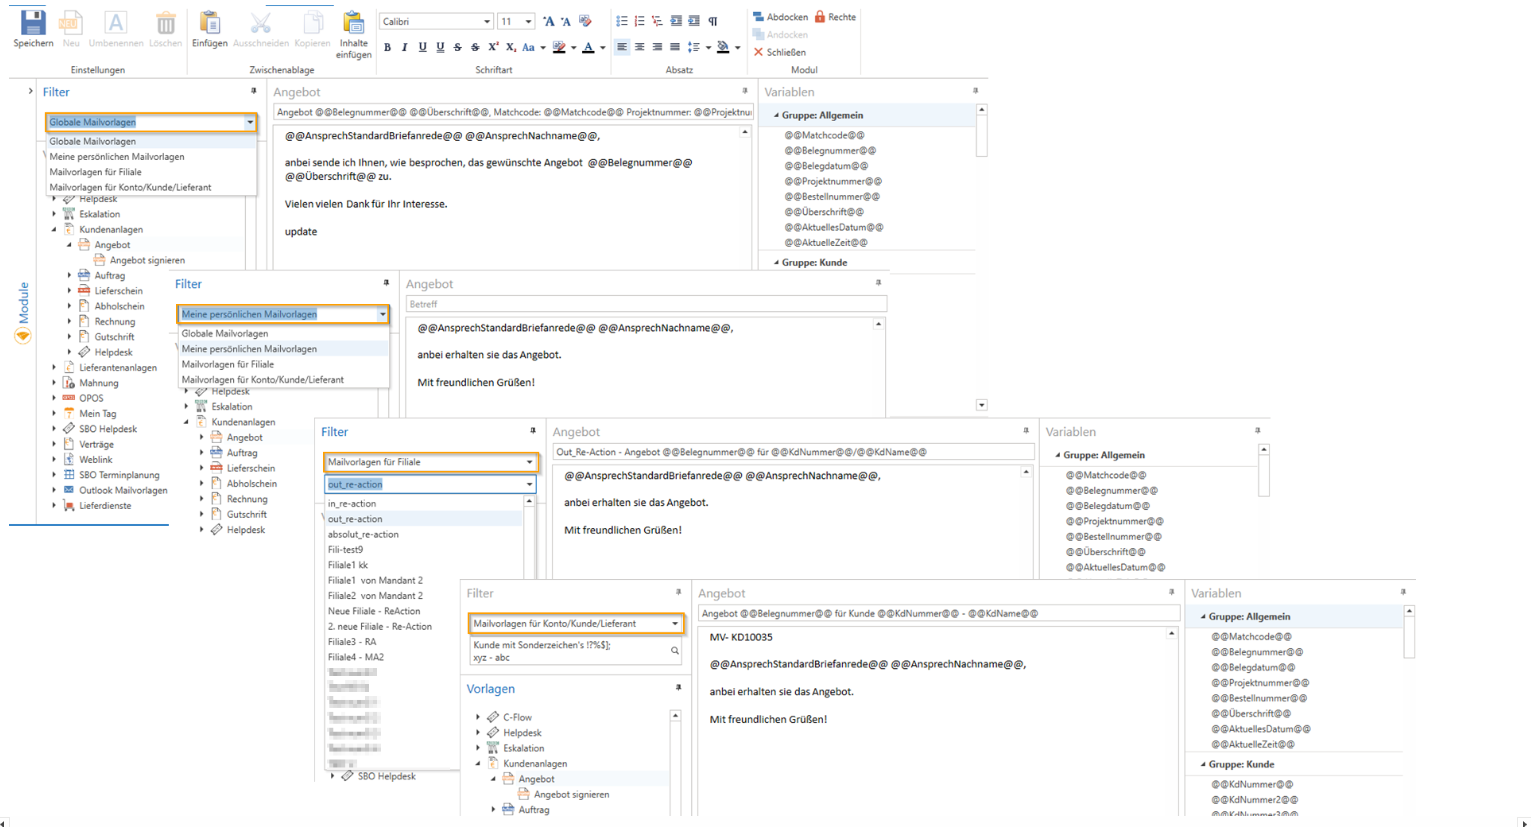Open the Calibri font name dropdown

[x=486, y=21]
